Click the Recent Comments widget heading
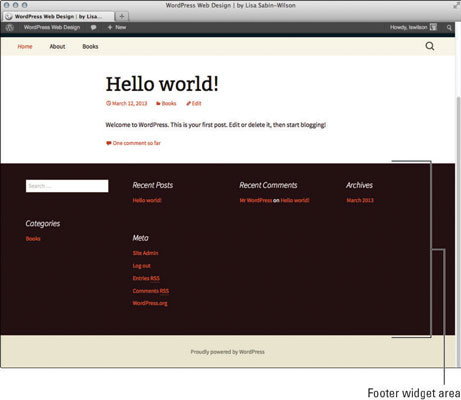 point(268,185)
